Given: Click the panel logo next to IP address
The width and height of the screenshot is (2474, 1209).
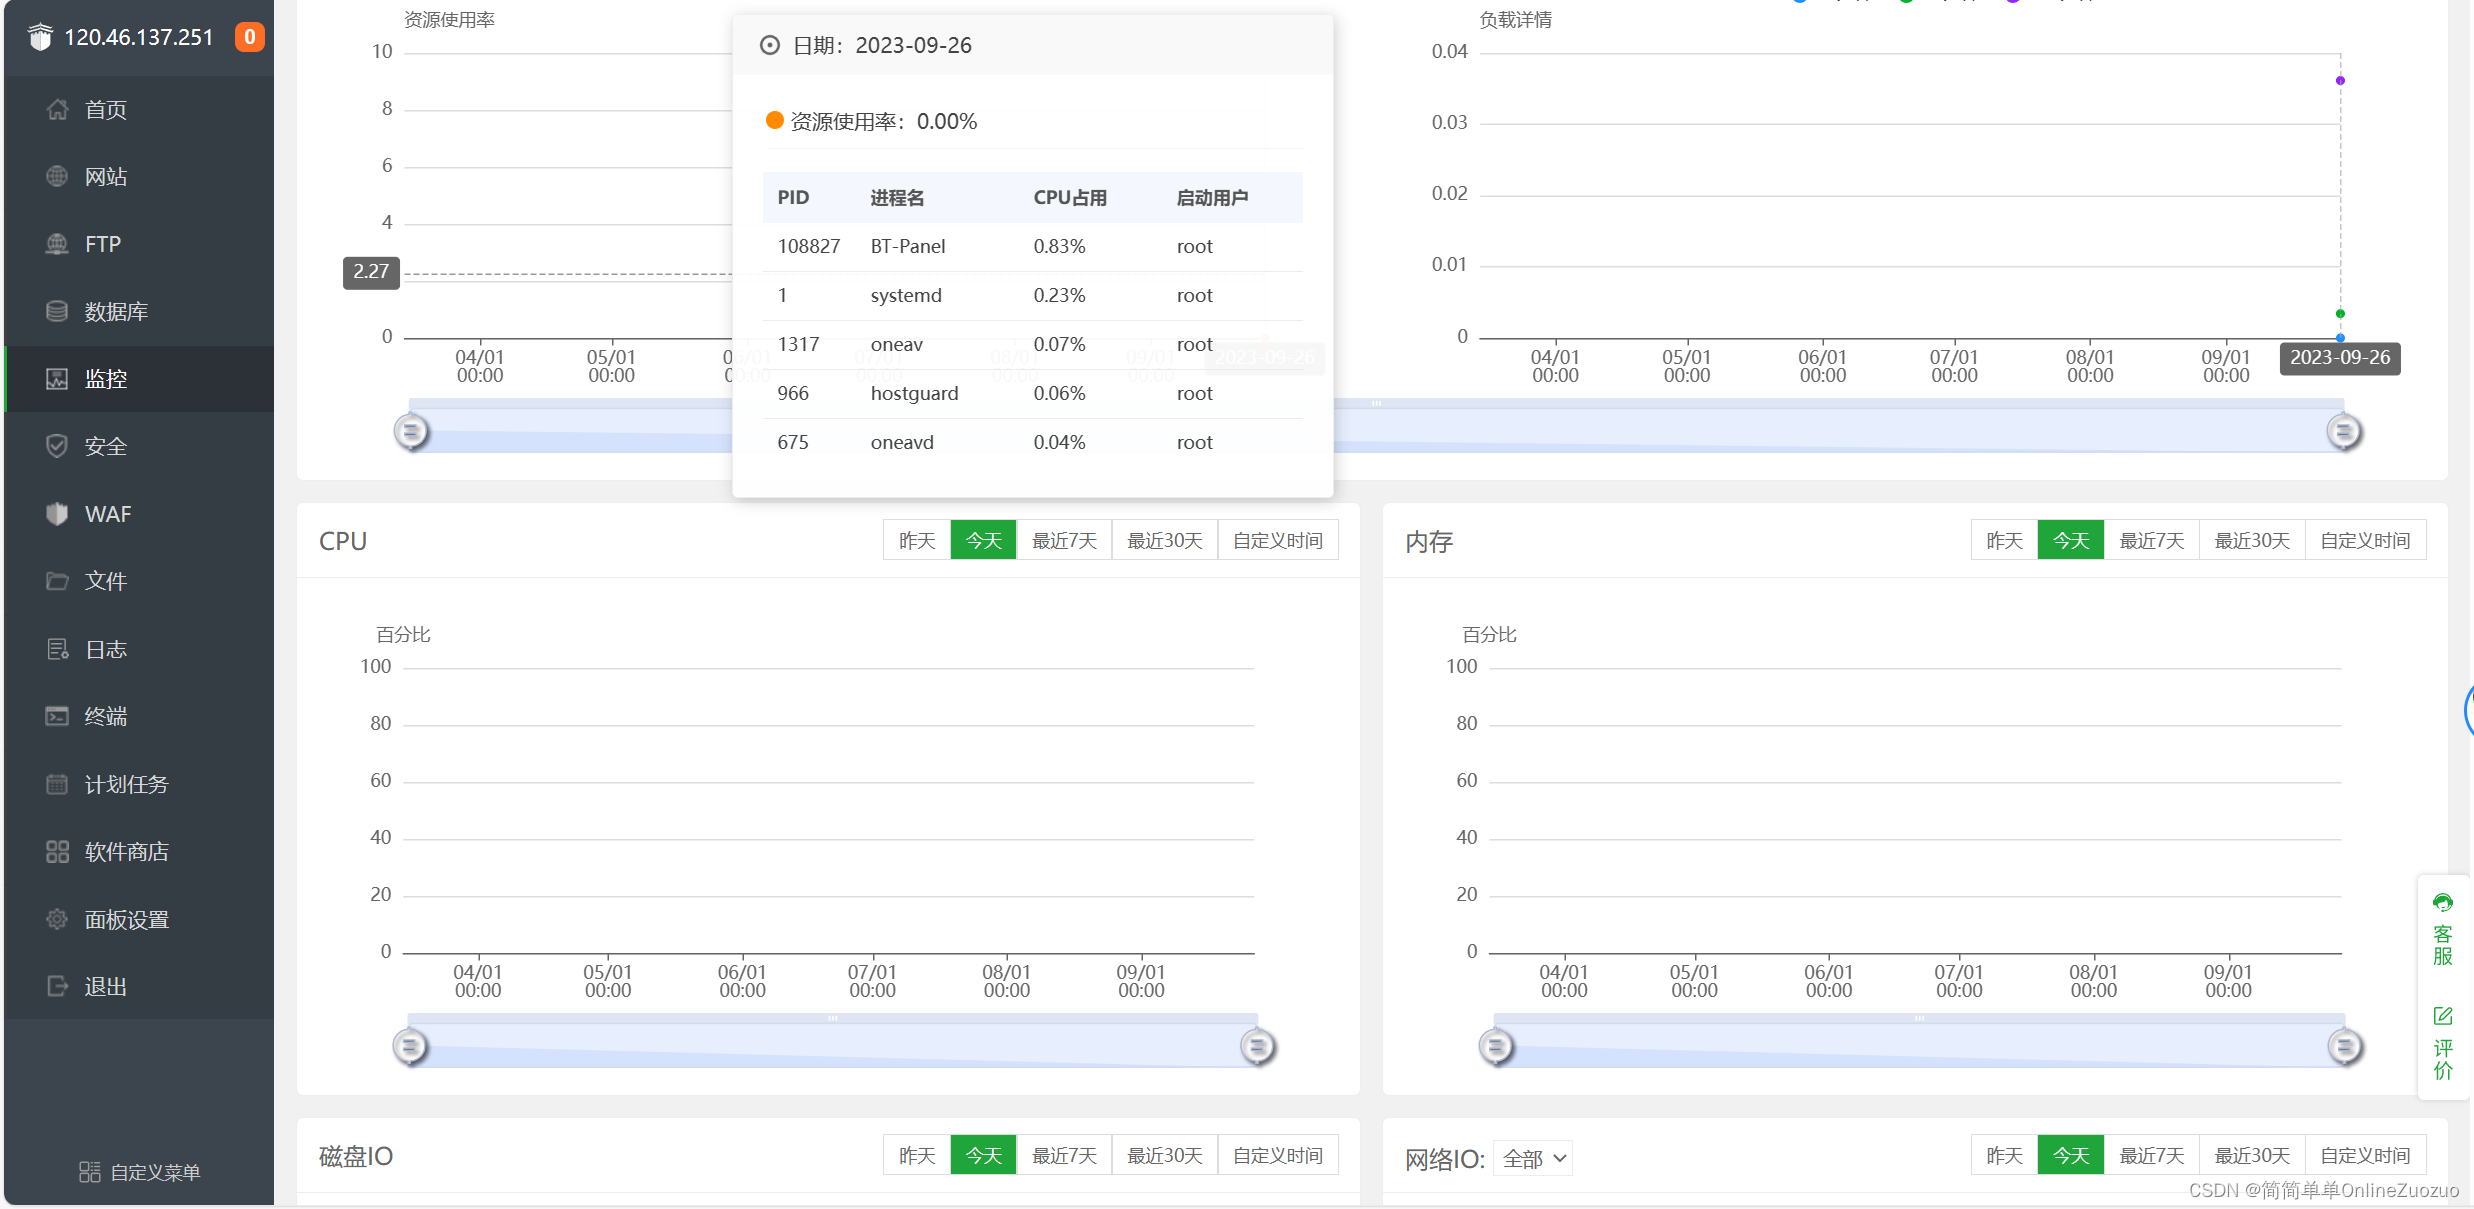Looking at the screenshot, I should point(40,37).
